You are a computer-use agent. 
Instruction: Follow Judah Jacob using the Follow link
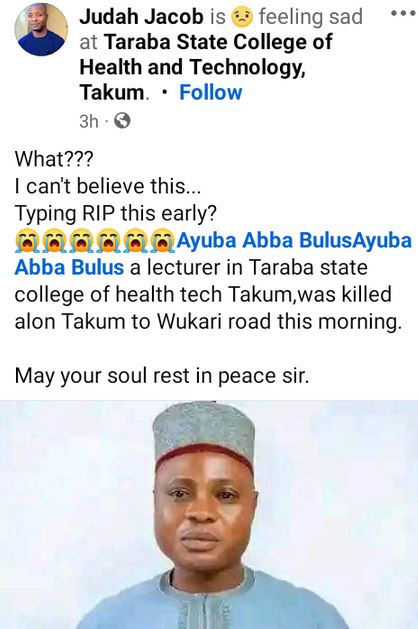click(x=211, y=92)
